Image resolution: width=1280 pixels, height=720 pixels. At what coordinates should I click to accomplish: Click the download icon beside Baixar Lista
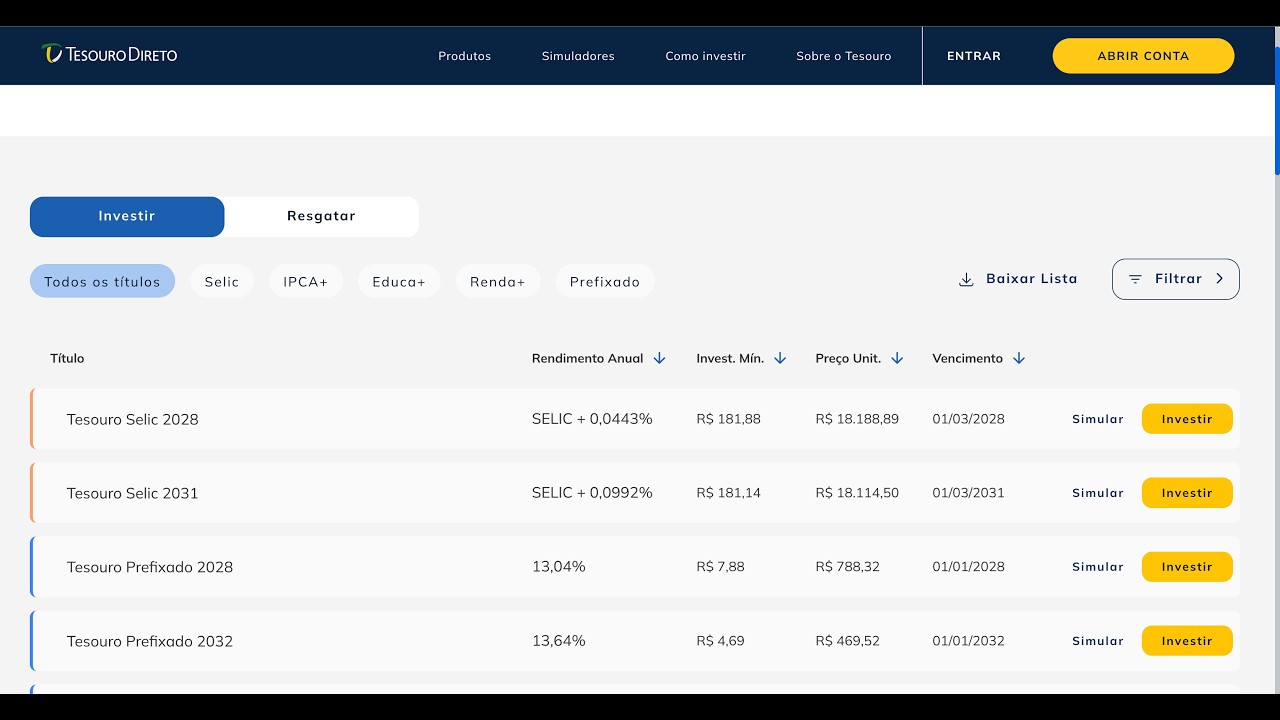point(966,279)
